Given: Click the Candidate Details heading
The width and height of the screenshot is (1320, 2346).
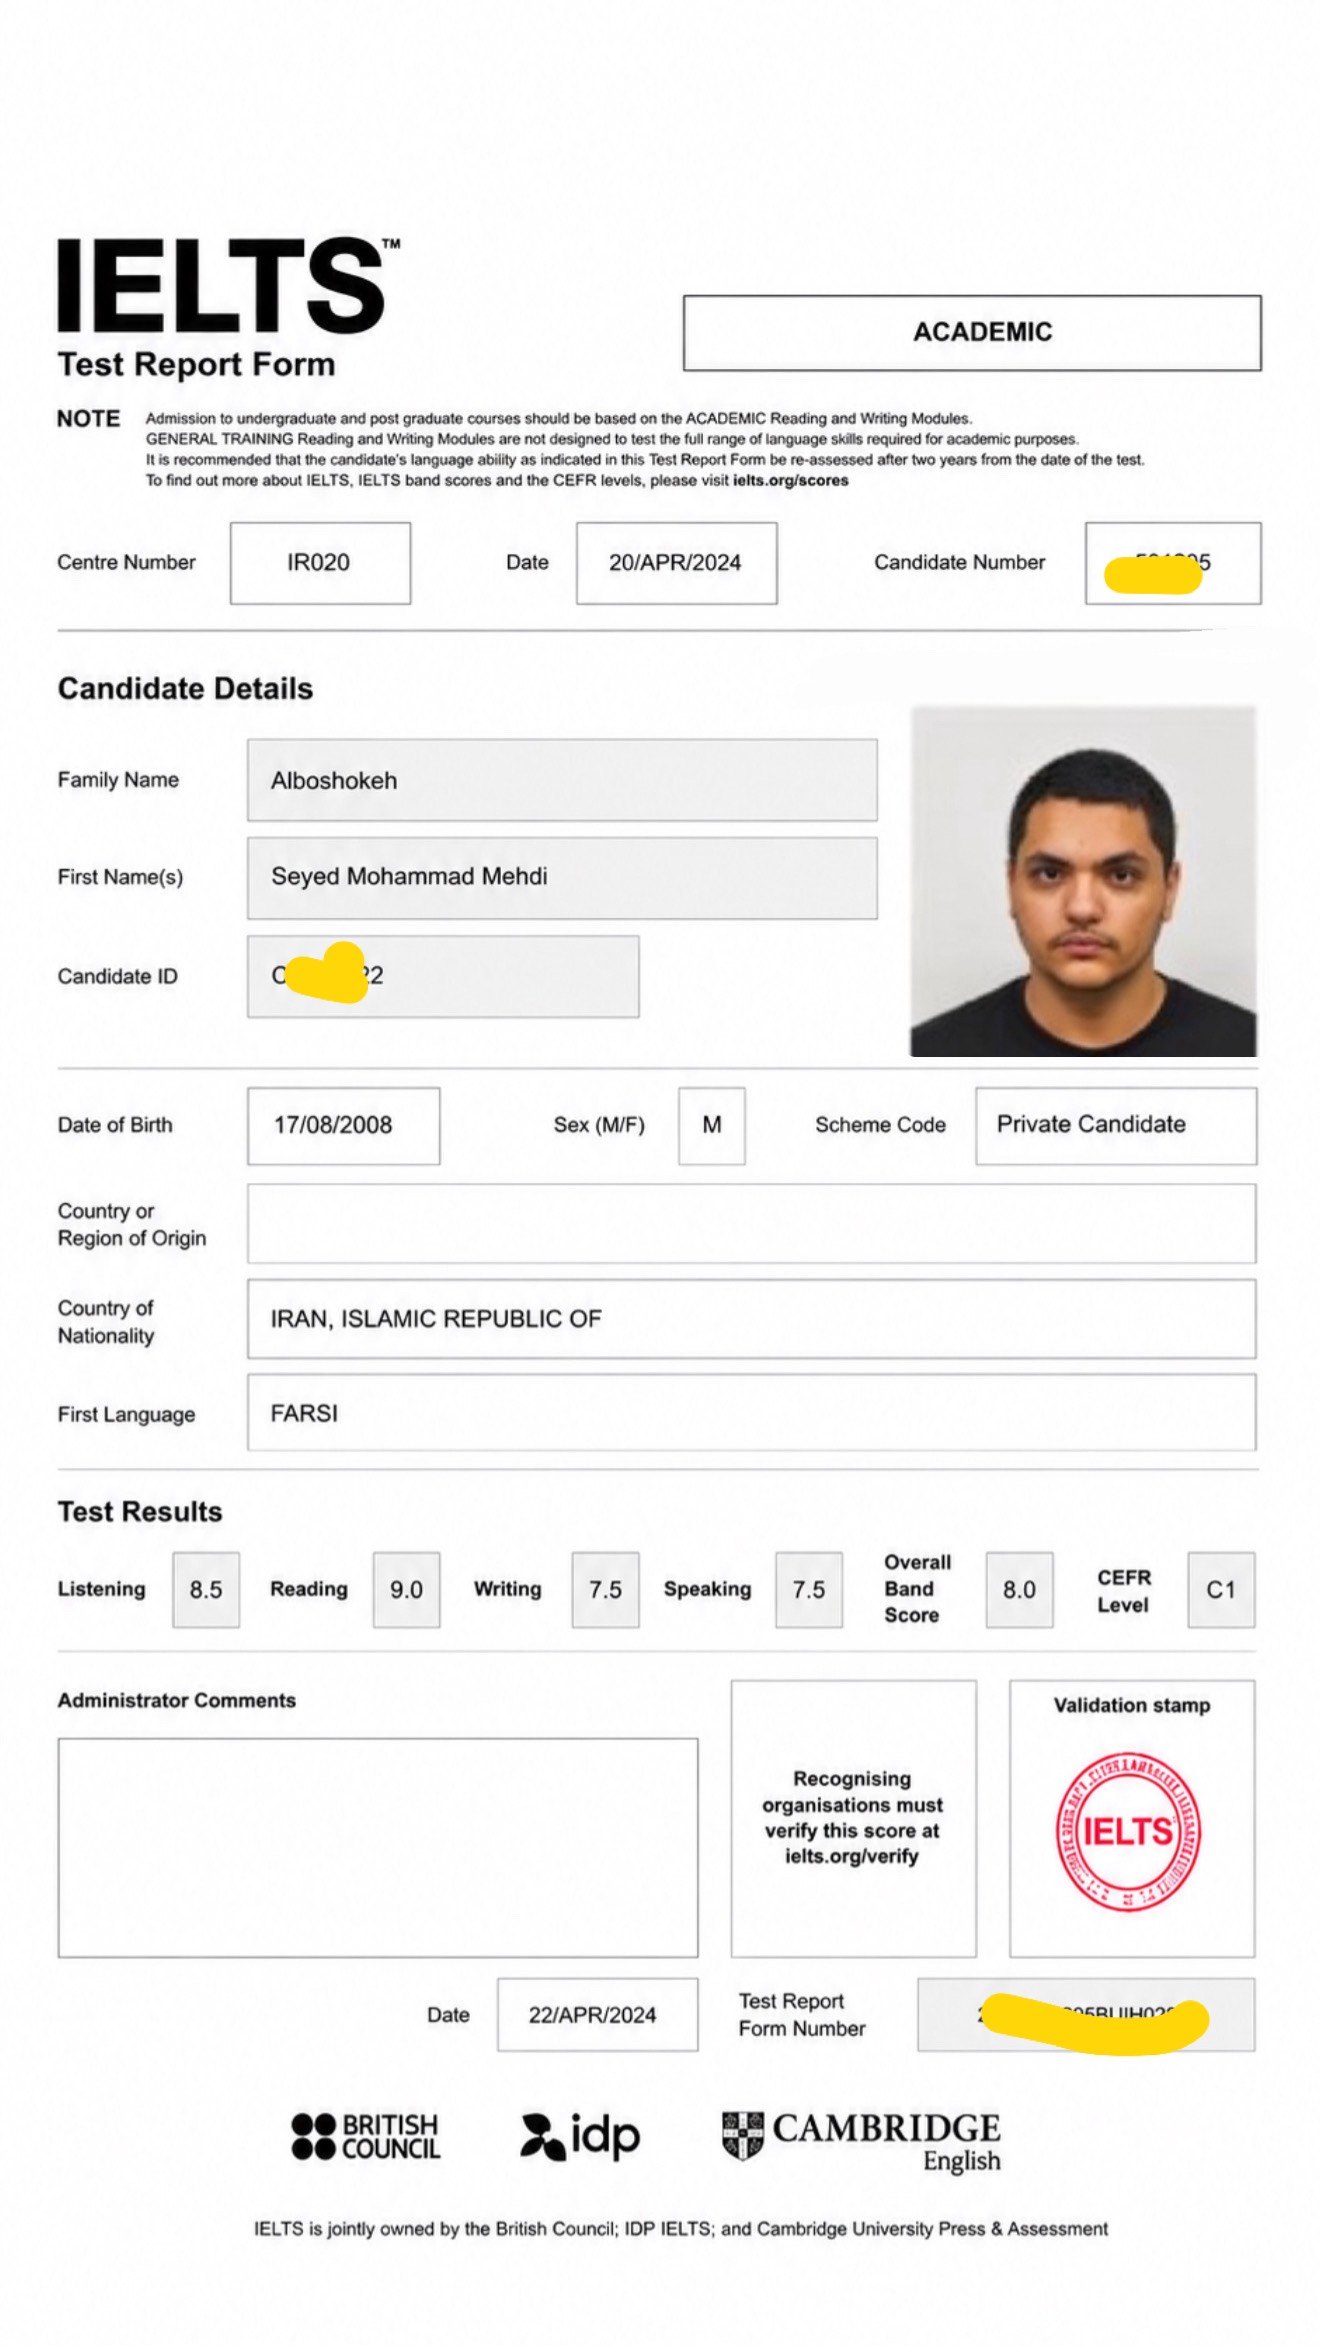Looking at the screenshot, I should (185, 689).
